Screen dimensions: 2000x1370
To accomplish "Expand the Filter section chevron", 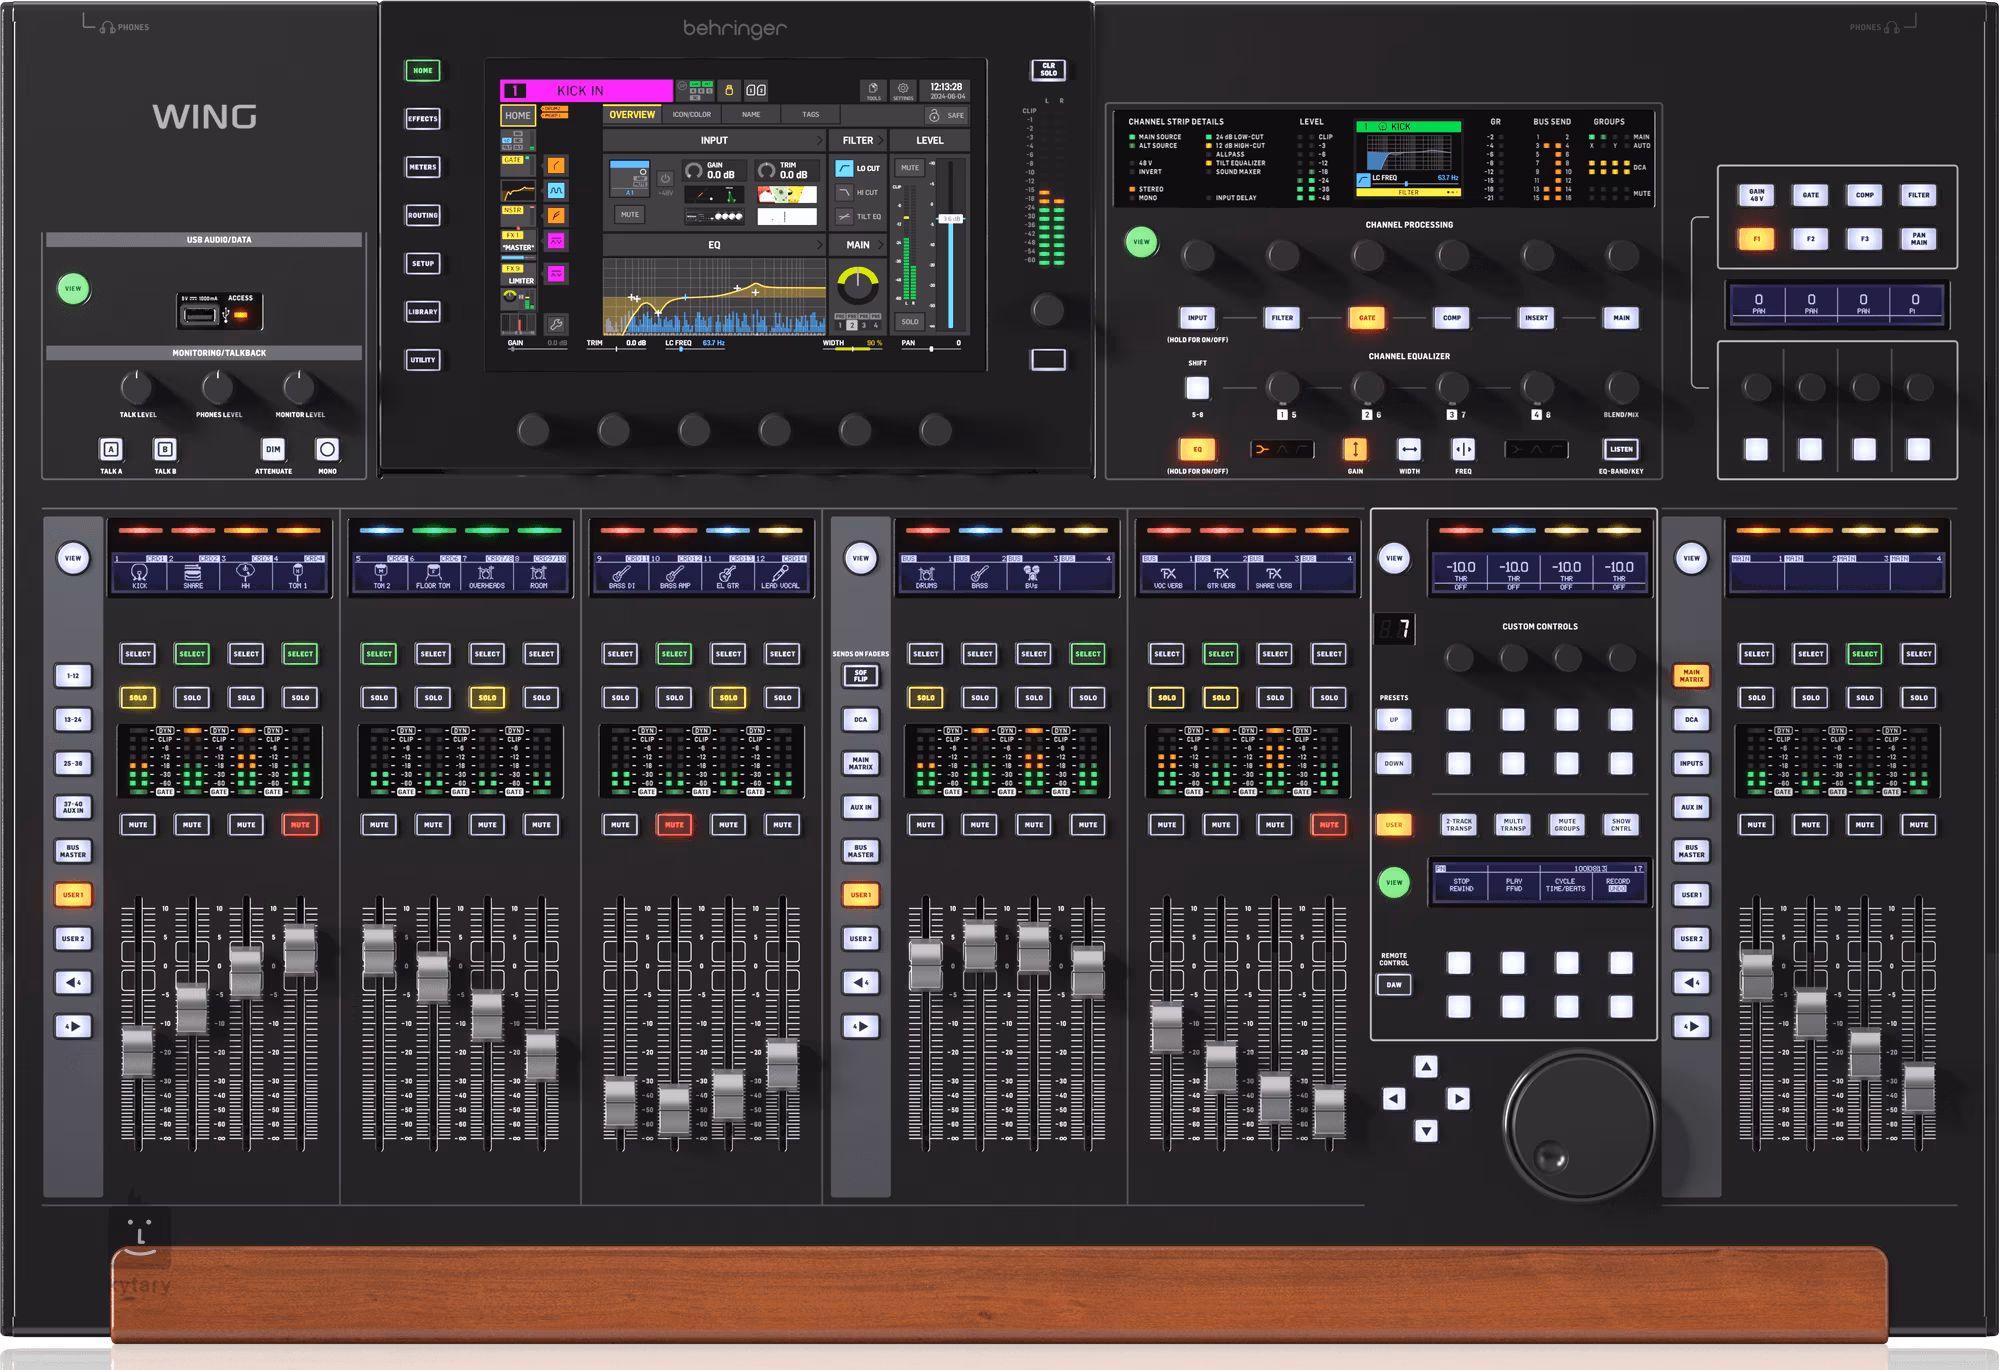I will 881,141.
